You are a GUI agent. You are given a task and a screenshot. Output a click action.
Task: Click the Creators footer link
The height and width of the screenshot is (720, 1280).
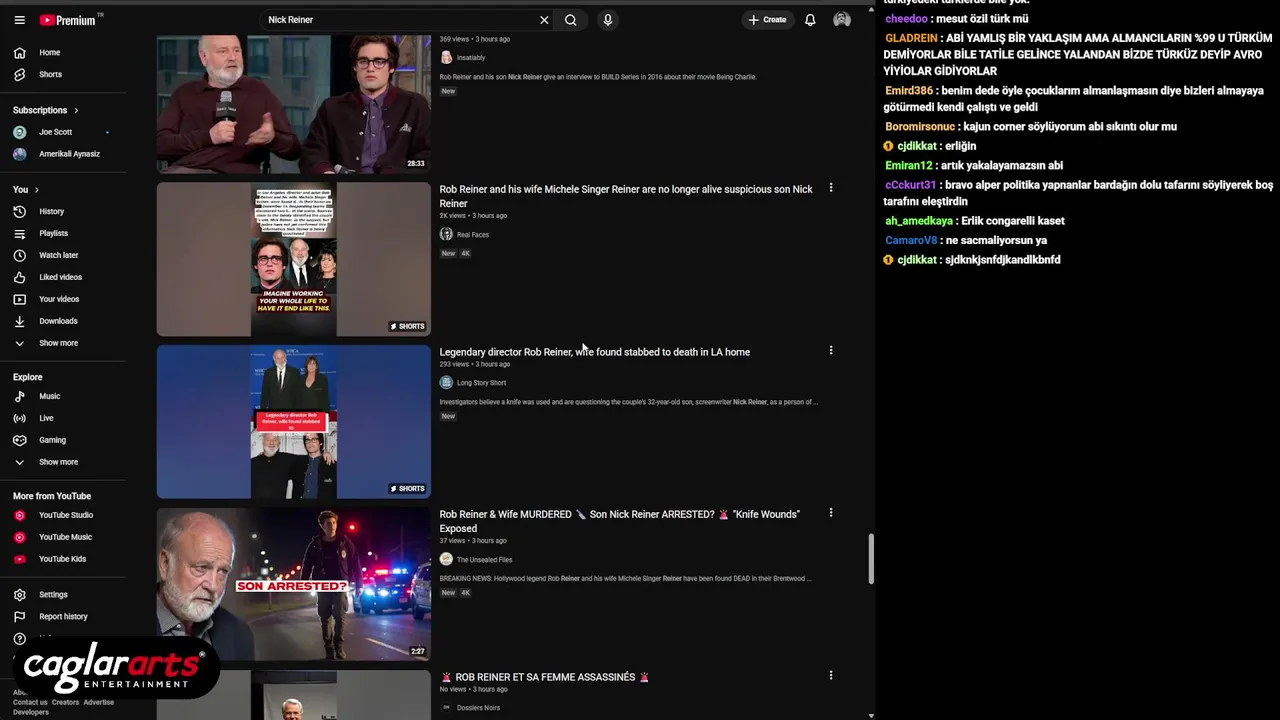coord(65,702)
